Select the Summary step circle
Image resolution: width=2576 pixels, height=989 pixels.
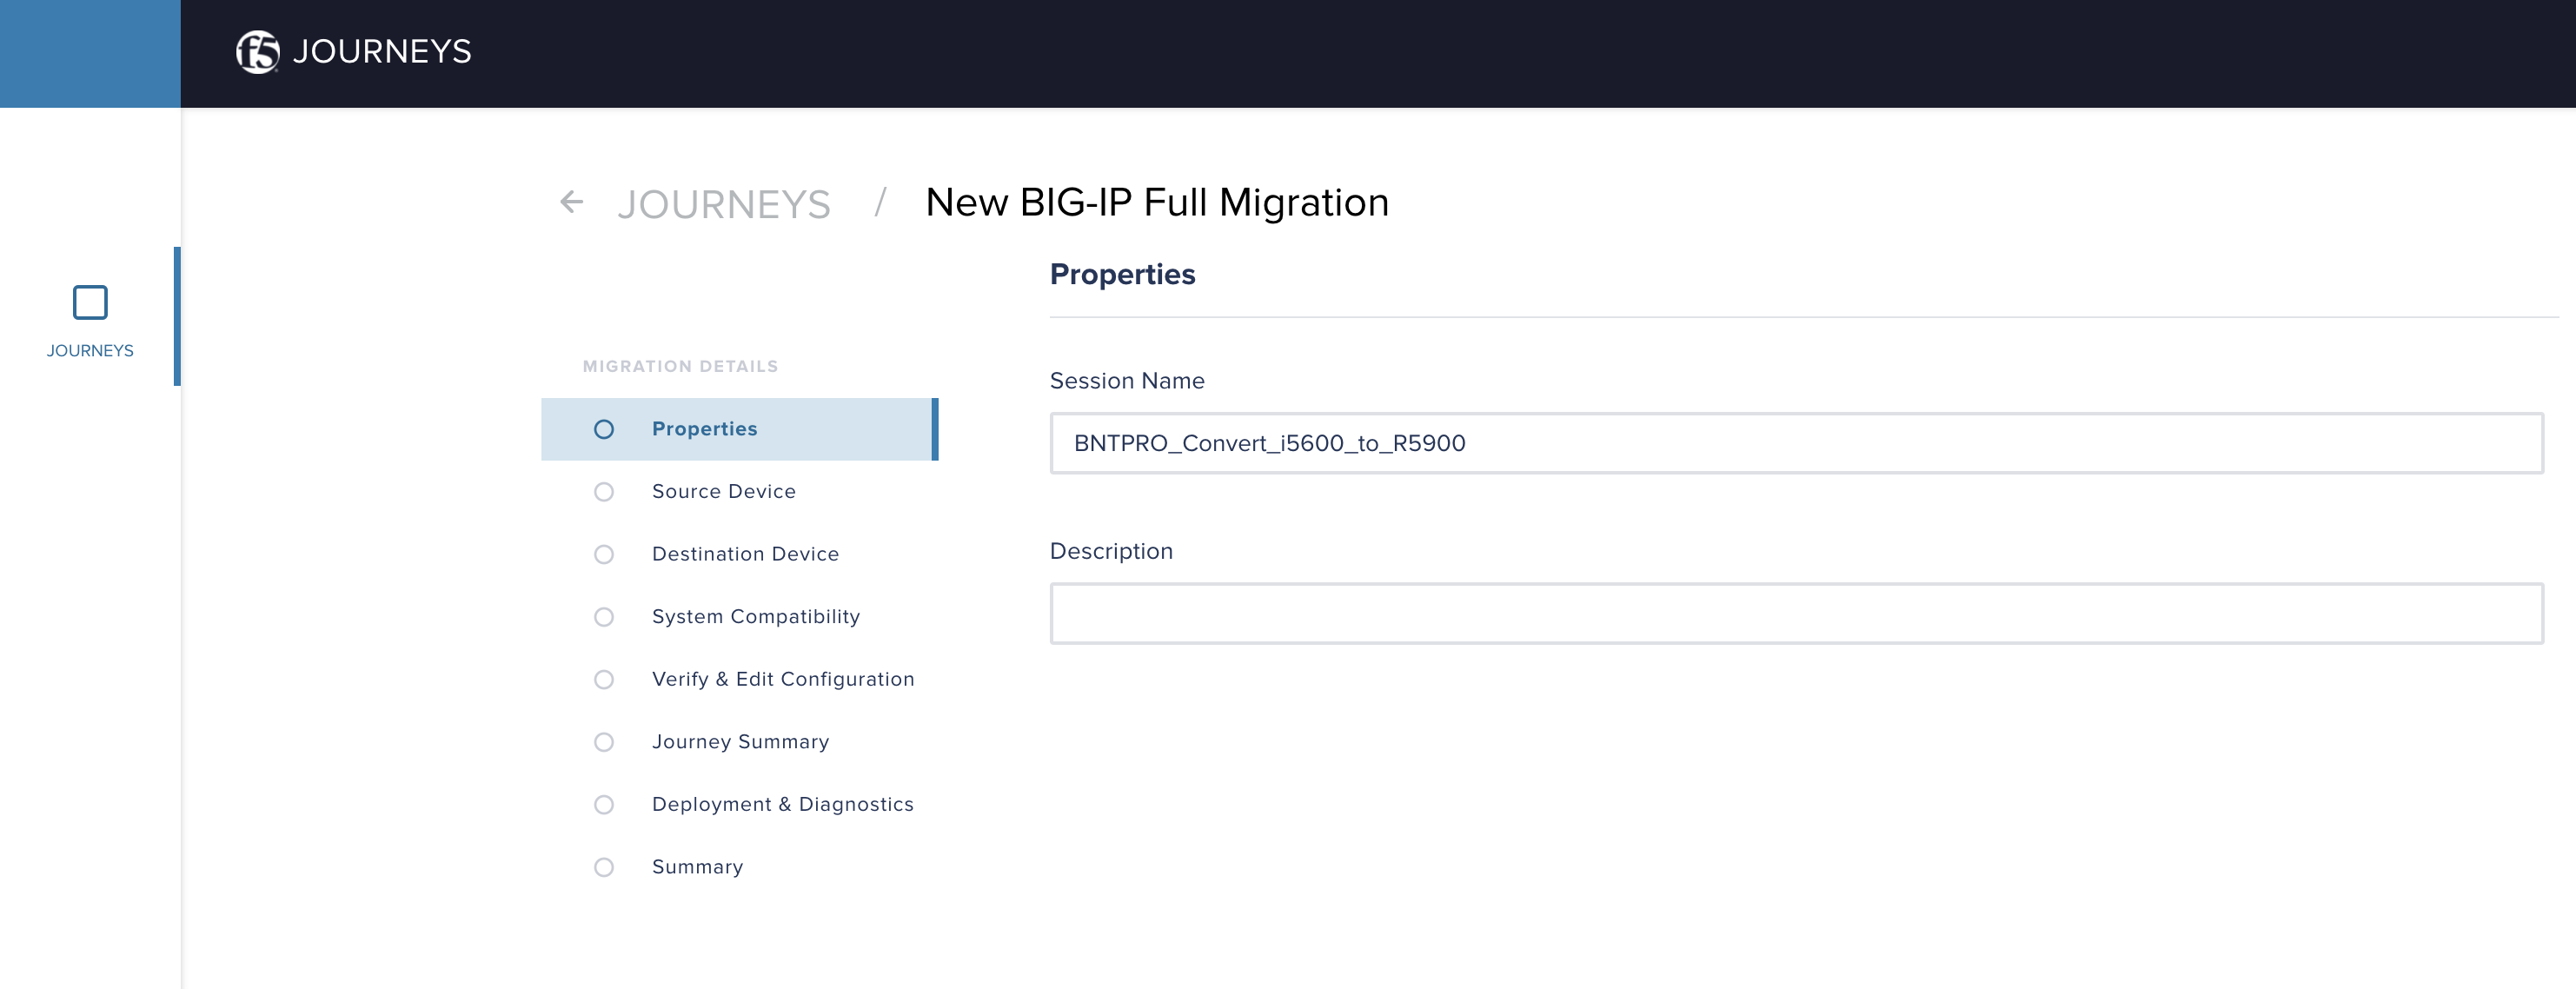(603, 867)
